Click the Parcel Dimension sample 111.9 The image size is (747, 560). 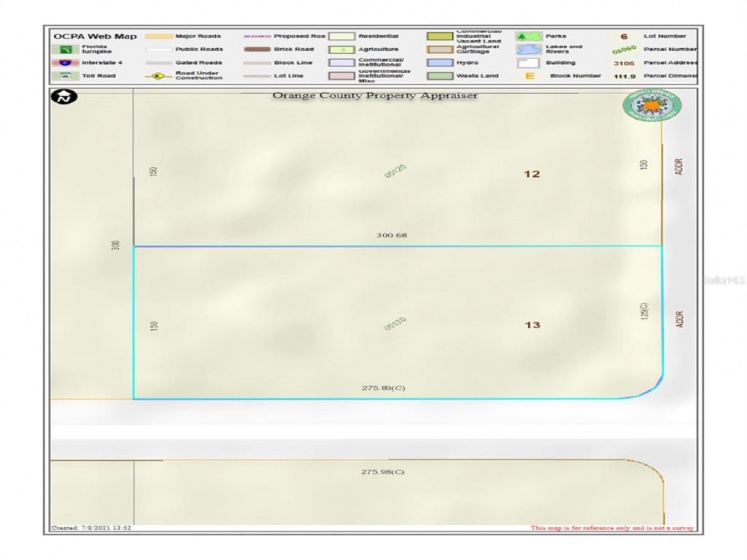click(x=625, y=76)
